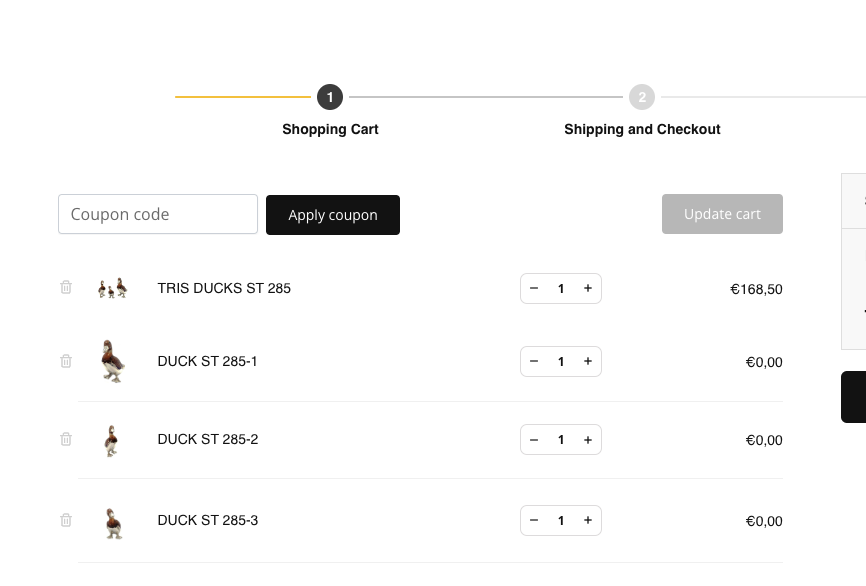The height and width of the screenshot is (586, 866).
Task: Decrease DUCK ST 285-3 quantity with minus
Action: pos(534,520)
